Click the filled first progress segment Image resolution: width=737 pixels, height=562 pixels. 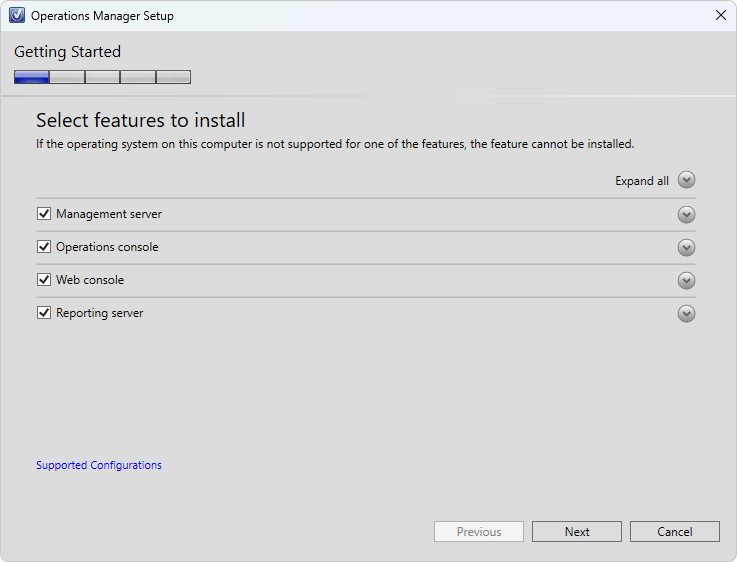[31, 77]
